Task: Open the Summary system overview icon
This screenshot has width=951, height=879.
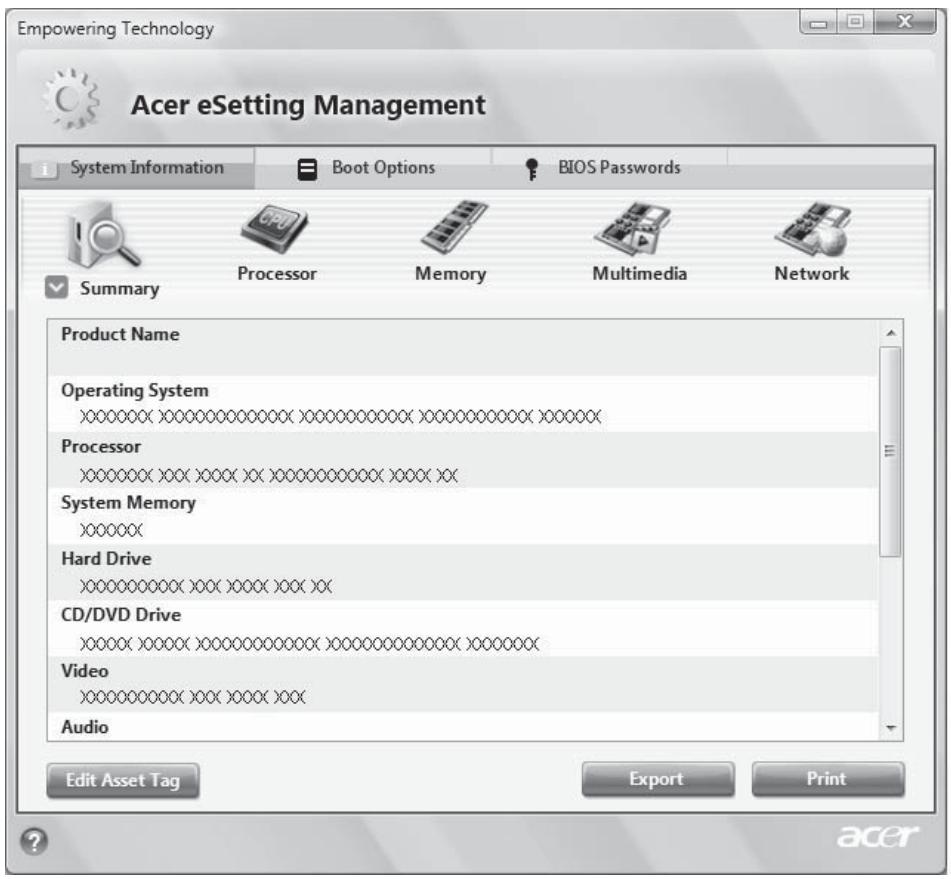Action: (103, 235)
